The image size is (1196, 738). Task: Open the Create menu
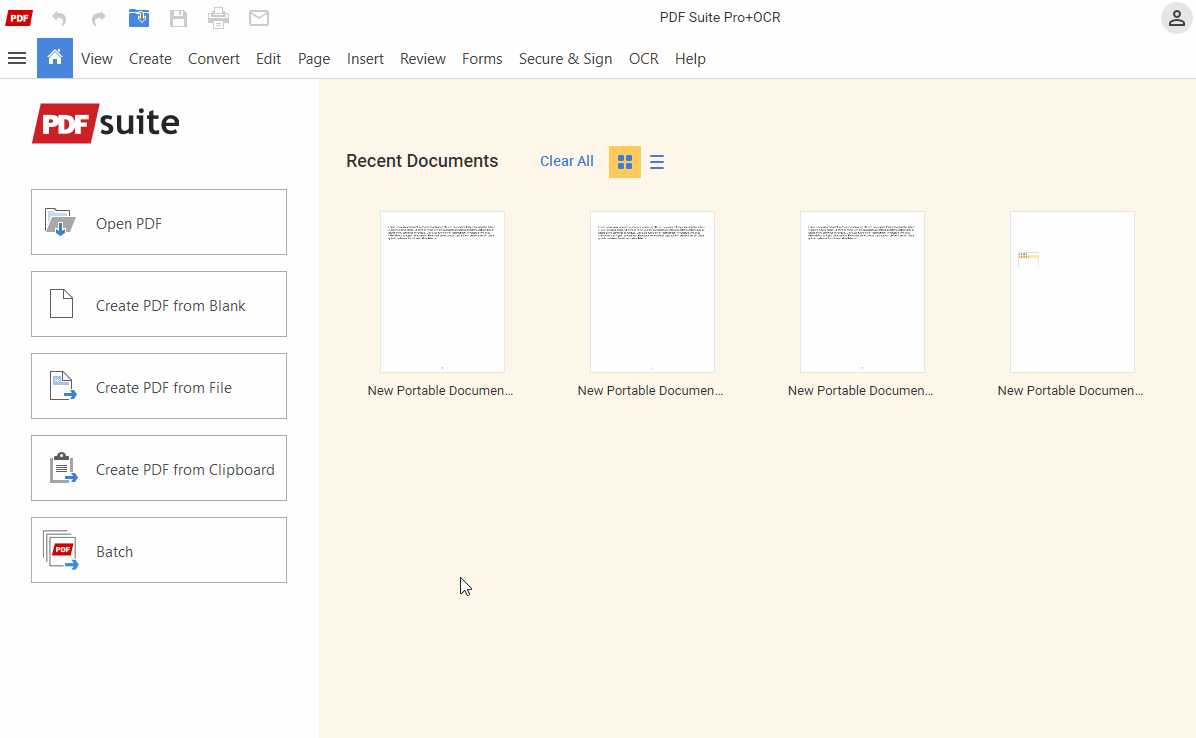click(150, 59)
